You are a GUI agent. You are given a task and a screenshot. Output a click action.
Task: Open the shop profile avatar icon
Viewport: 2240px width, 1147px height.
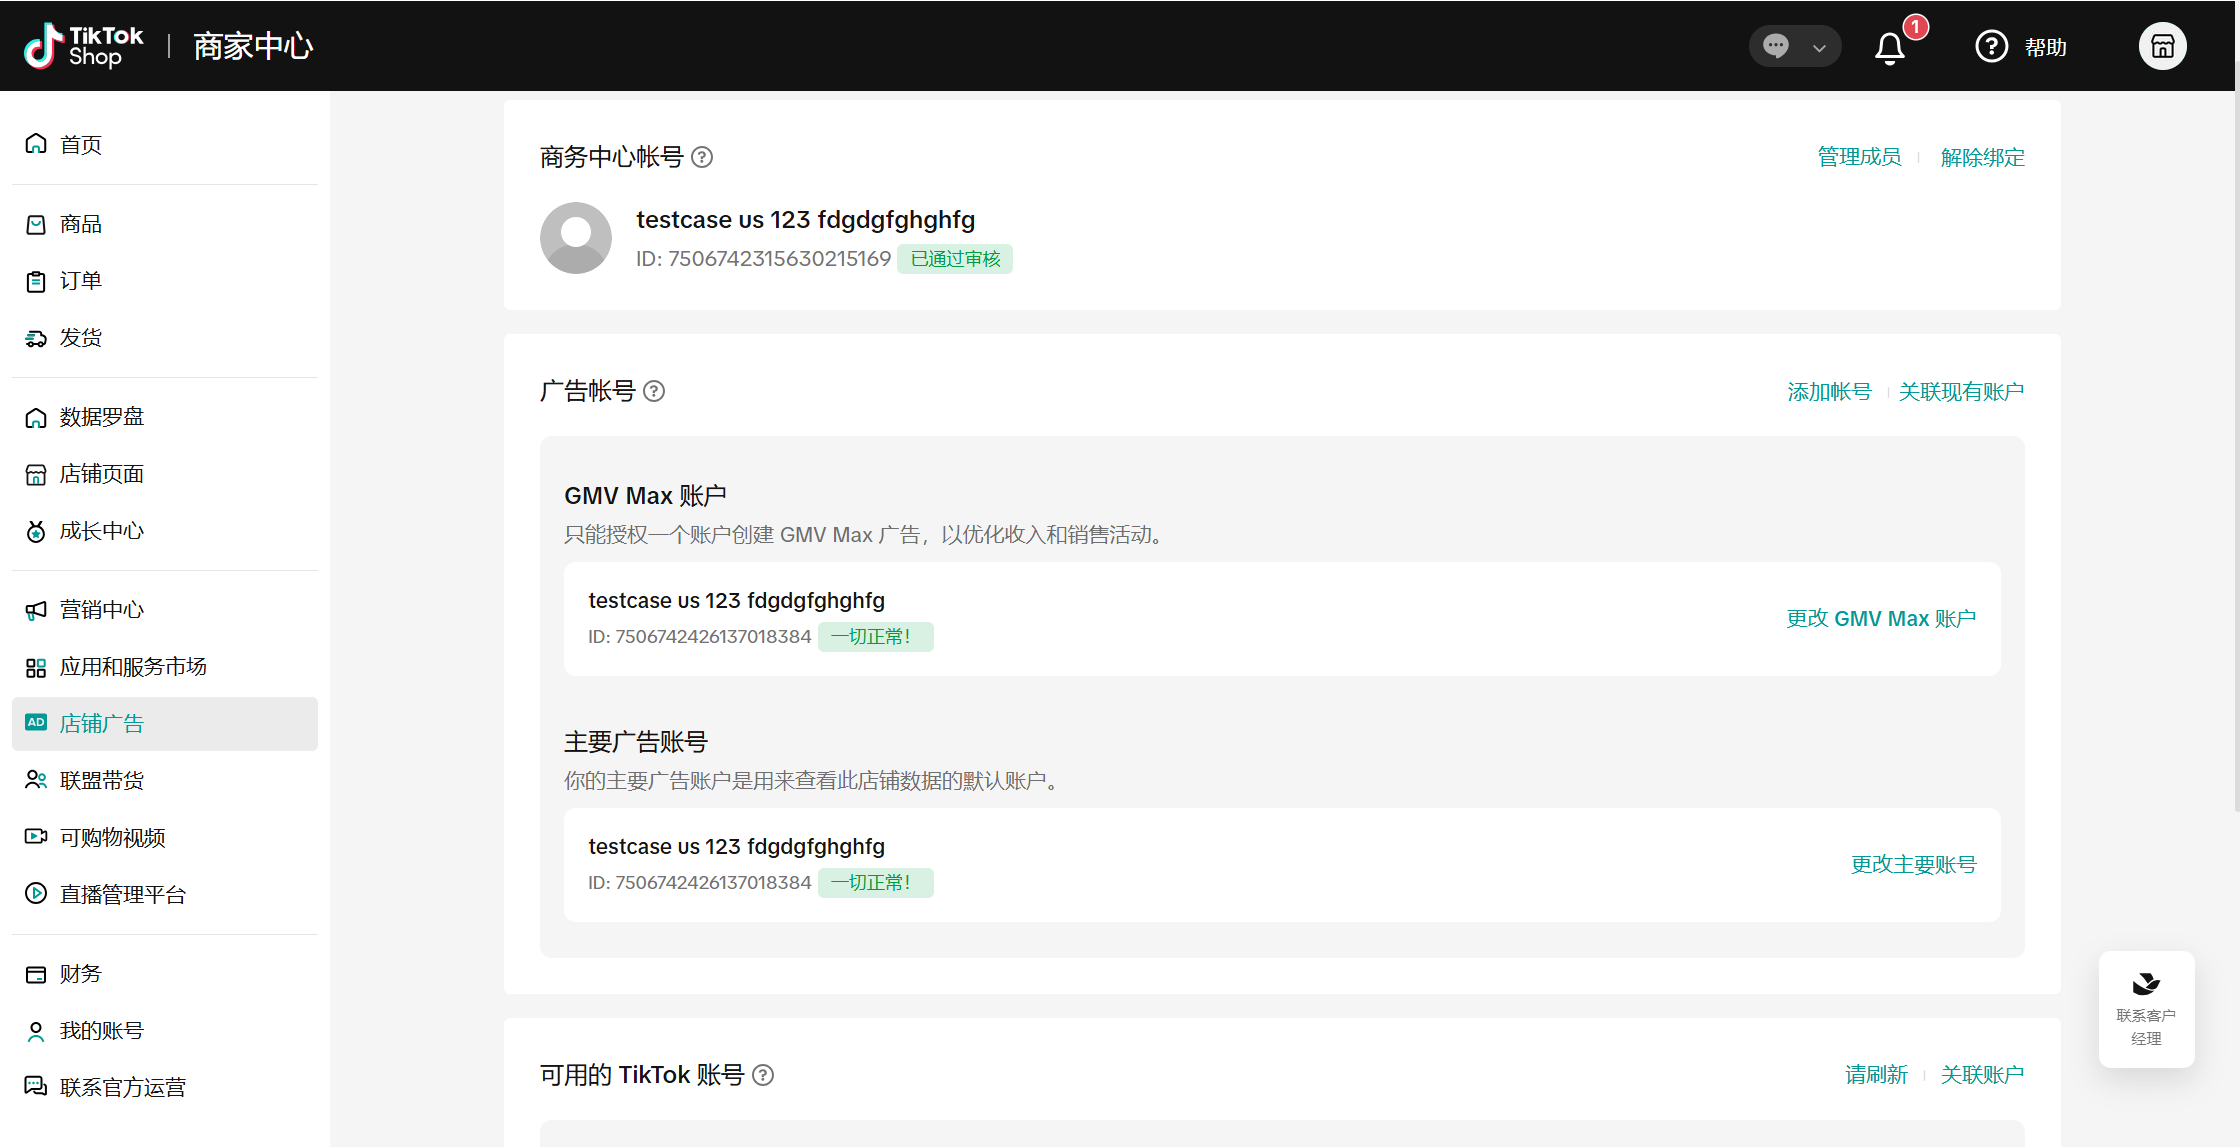tap(2162, 46)
